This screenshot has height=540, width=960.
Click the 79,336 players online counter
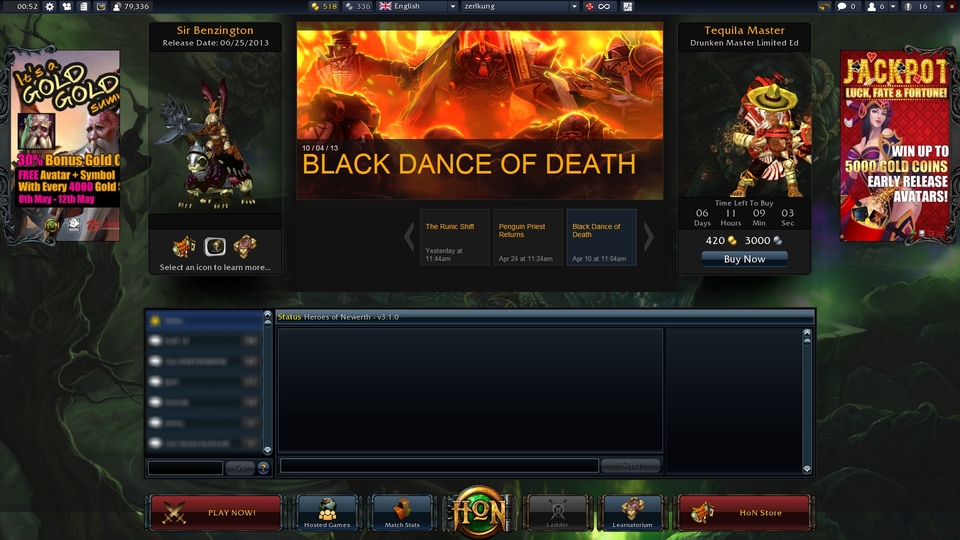131,6
